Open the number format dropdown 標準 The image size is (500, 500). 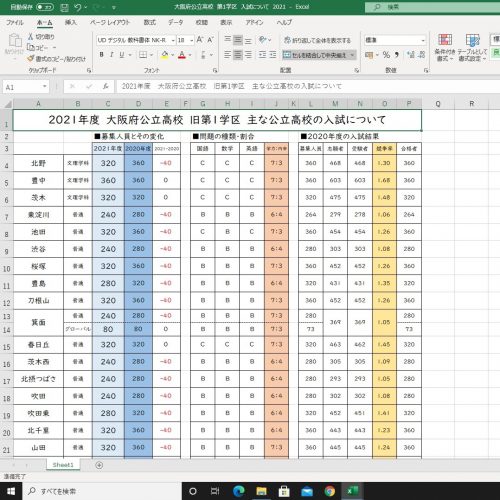pyautogui.click(x=423, y=40)
